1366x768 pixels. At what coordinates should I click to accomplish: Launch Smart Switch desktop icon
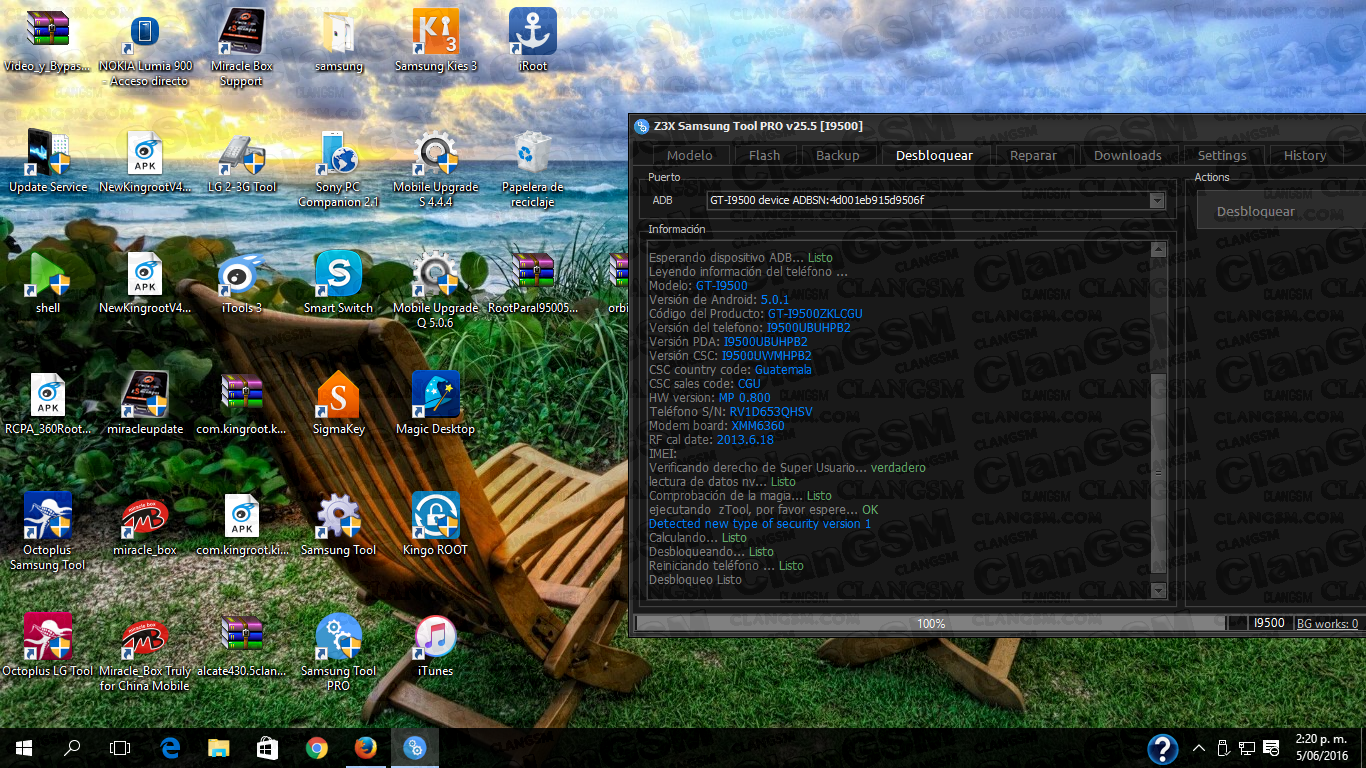click(339, 274)
